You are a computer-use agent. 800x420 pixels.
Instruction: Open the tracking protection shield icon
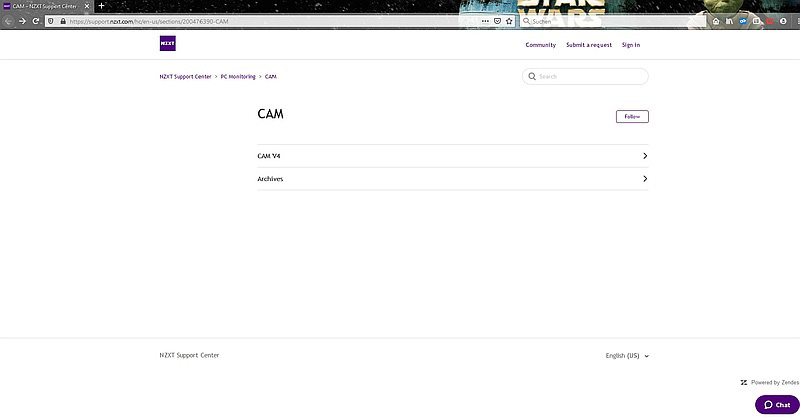[51, 21]
